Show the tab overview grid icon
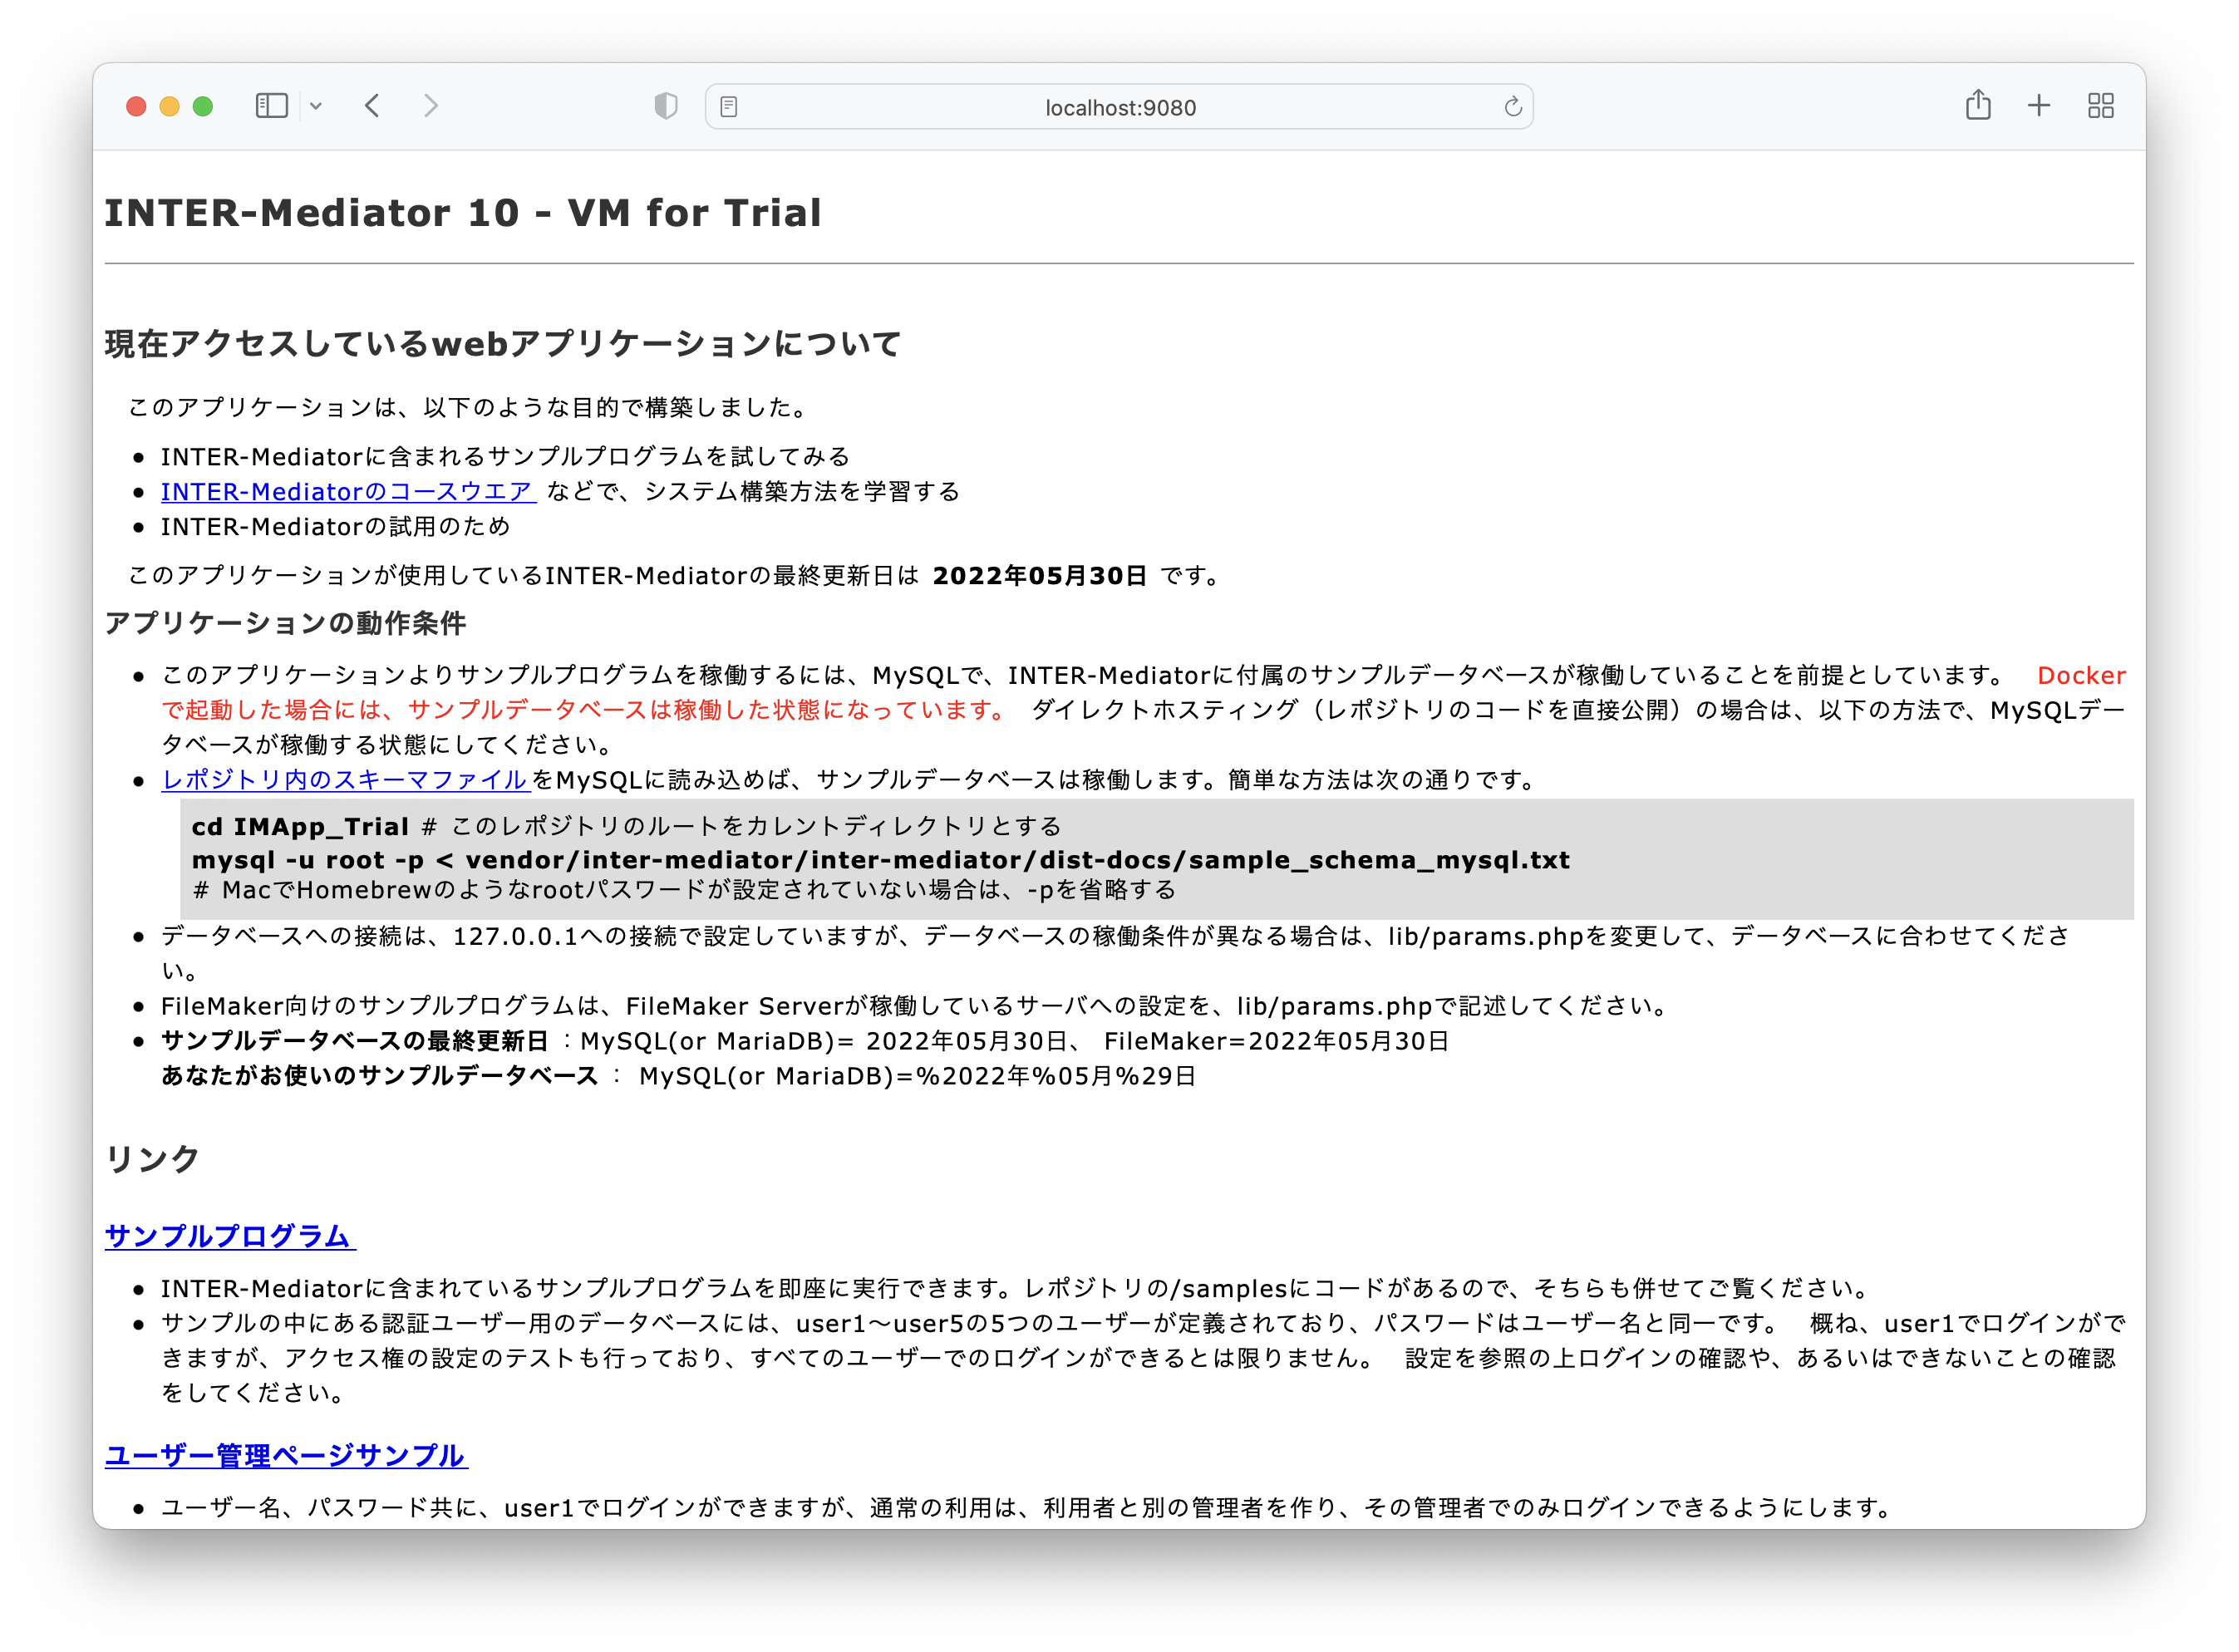2239x1652 pixels. 2100,106
